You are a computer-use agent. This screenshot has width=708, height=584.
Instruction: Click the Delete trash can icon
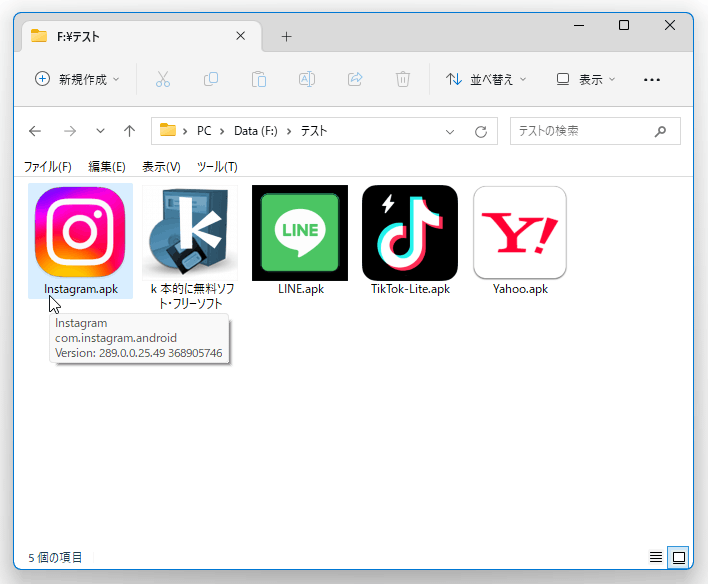(403, 79)
